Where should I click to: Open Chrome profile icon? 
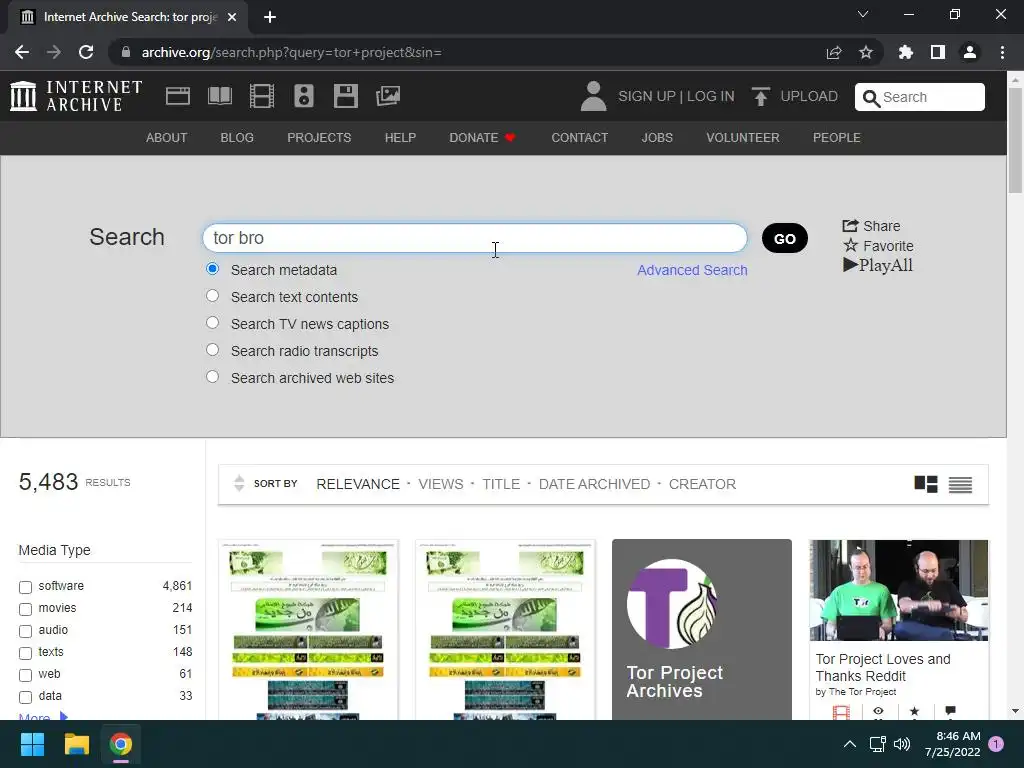[970, 52]
